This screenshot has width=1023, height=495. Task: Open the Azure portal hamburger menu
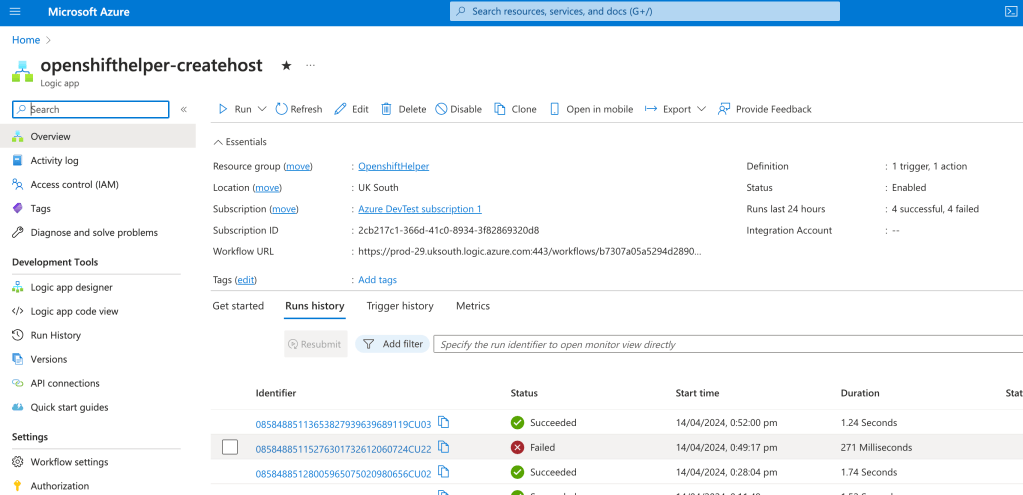coord(16,12)
